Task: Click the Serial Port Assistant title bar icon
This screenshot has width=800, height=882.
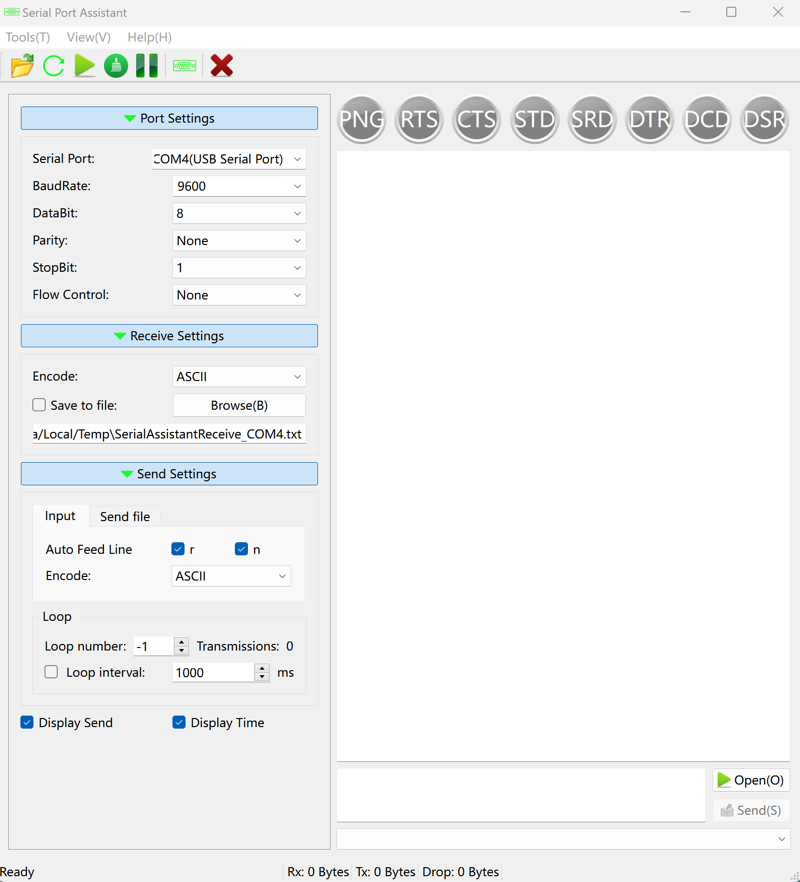Action: 11,12
